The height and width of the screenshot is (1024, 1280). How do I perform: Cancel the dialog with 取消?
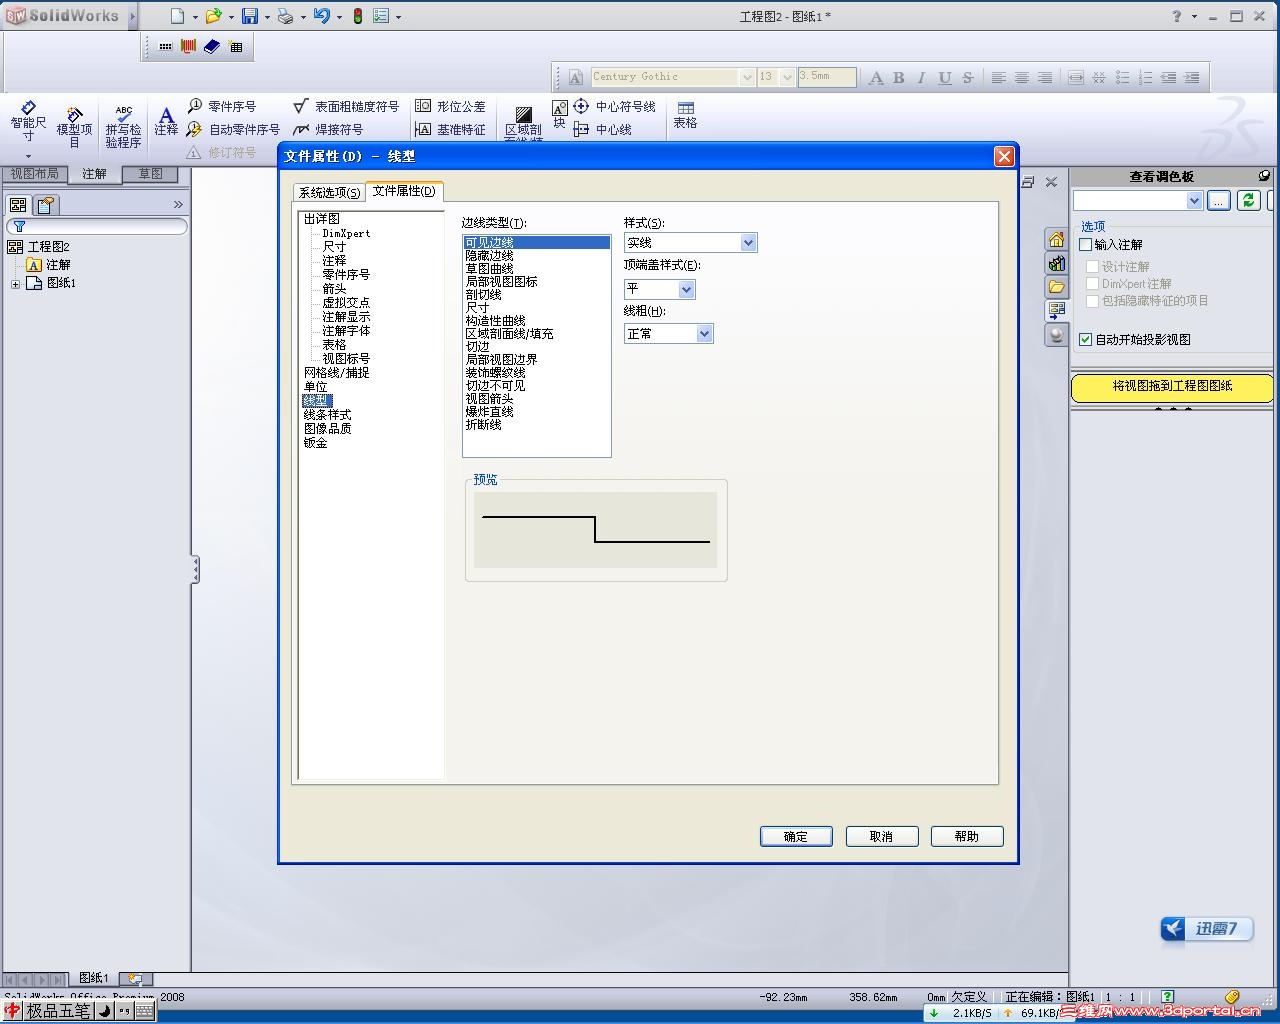881,836
